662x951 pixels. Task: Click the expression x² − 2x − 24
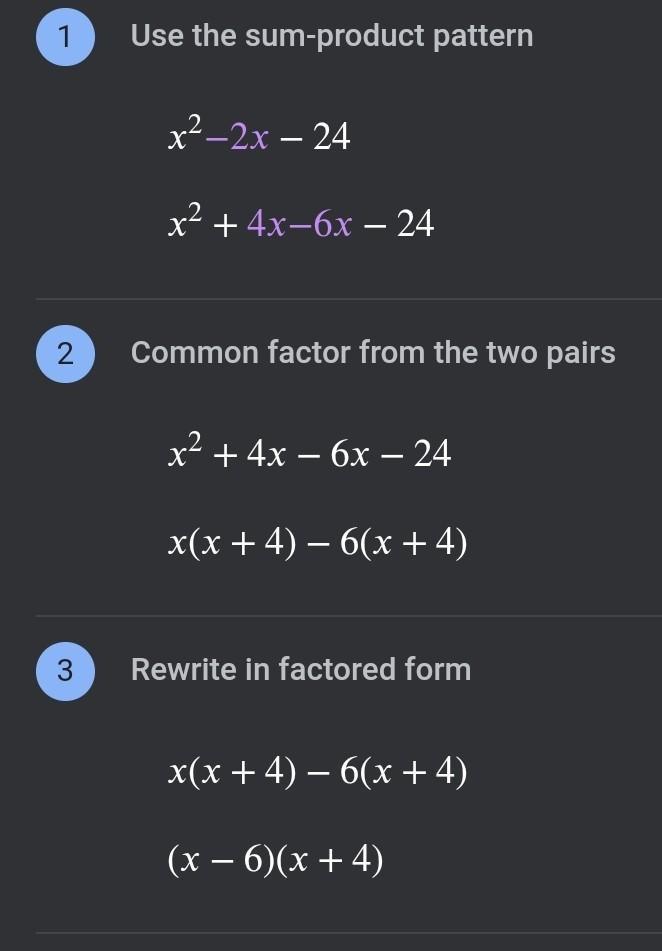[x=259, y=137]
